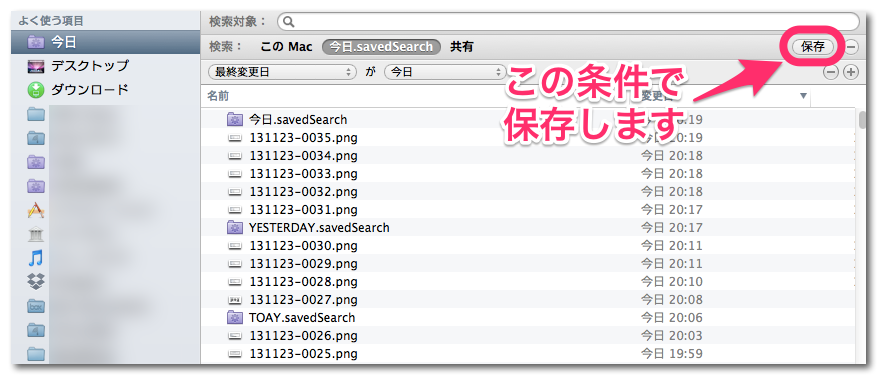This screenshot has width=877, height=375.
Task: Set search scope to 共有
Action: [461, 47]
